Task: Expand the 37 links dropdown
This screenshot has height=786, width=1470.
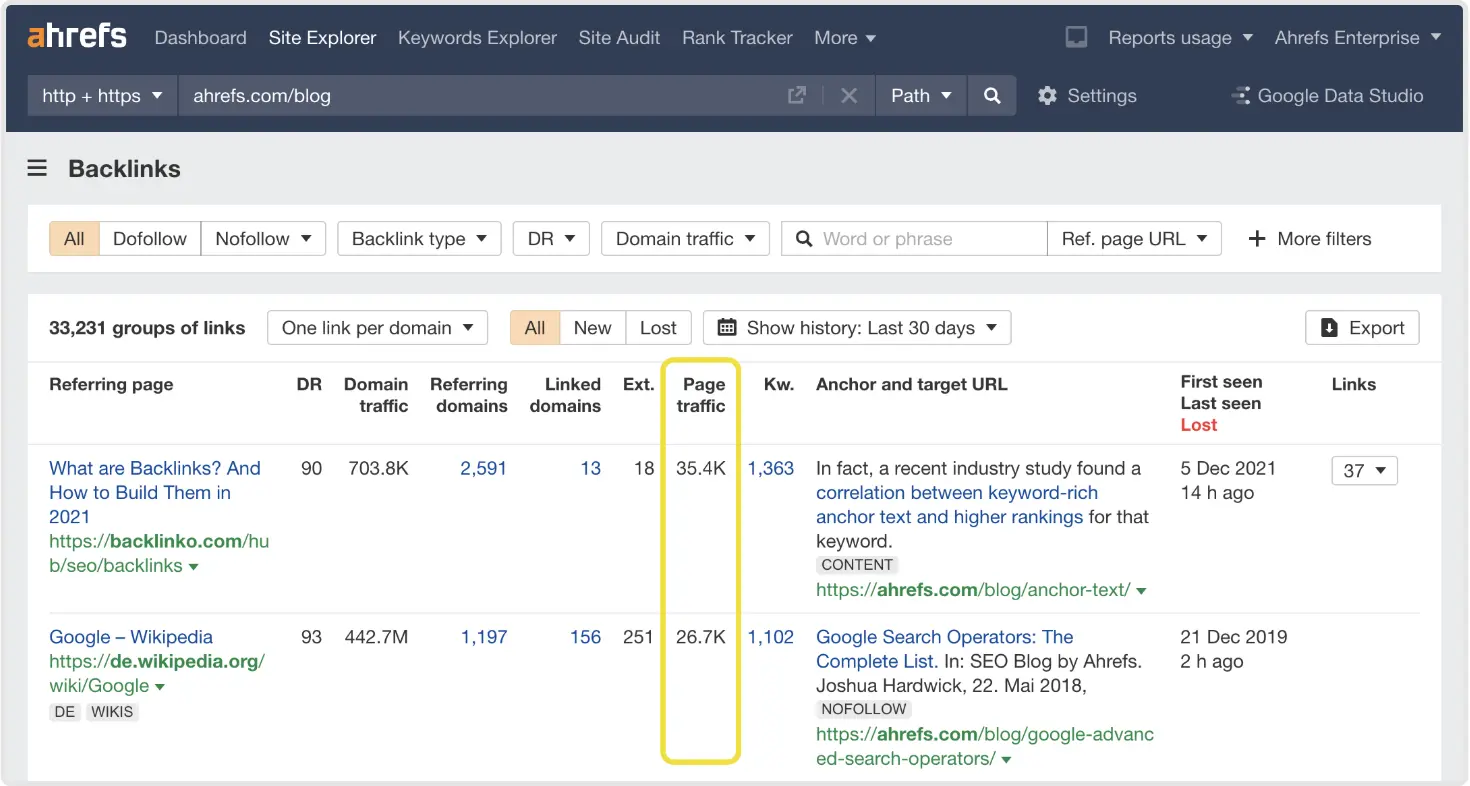Action: tap(1364, 470)
